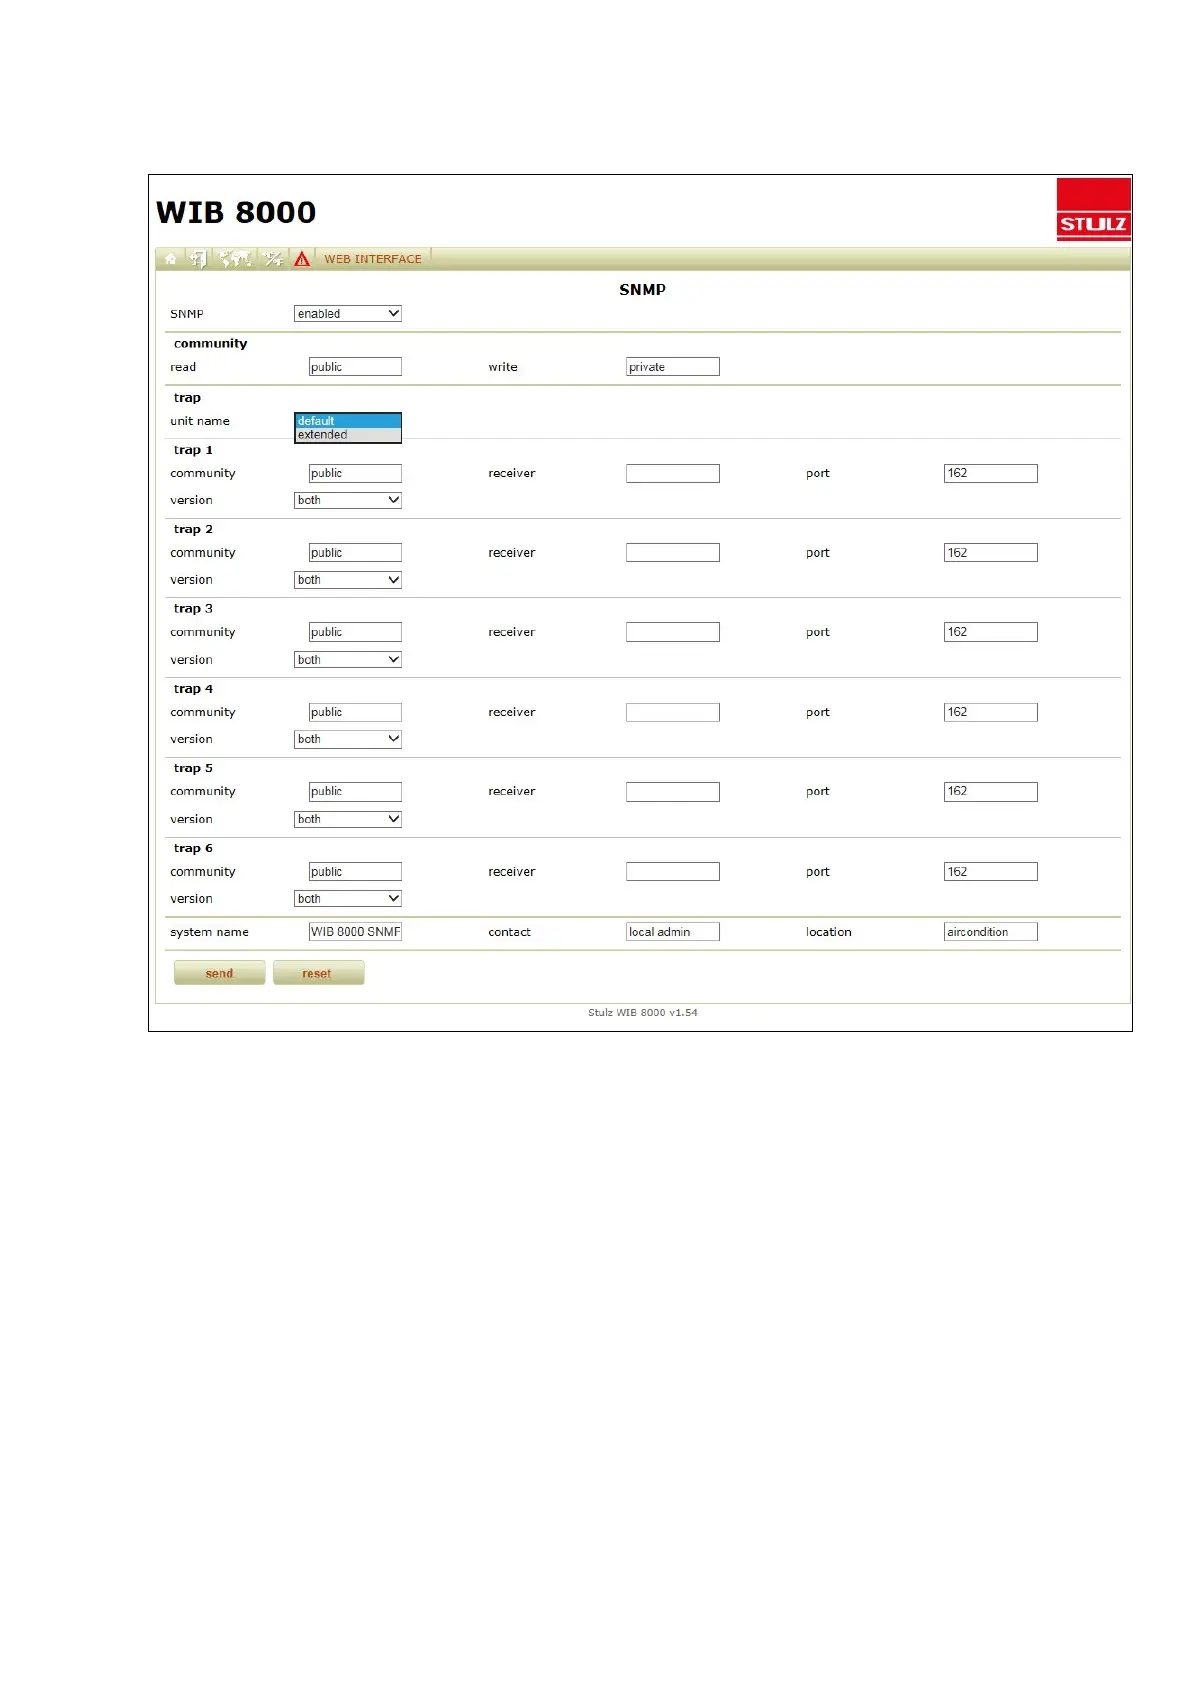
Task: Open trap 4 version dropdown
Action: (348, 739)
